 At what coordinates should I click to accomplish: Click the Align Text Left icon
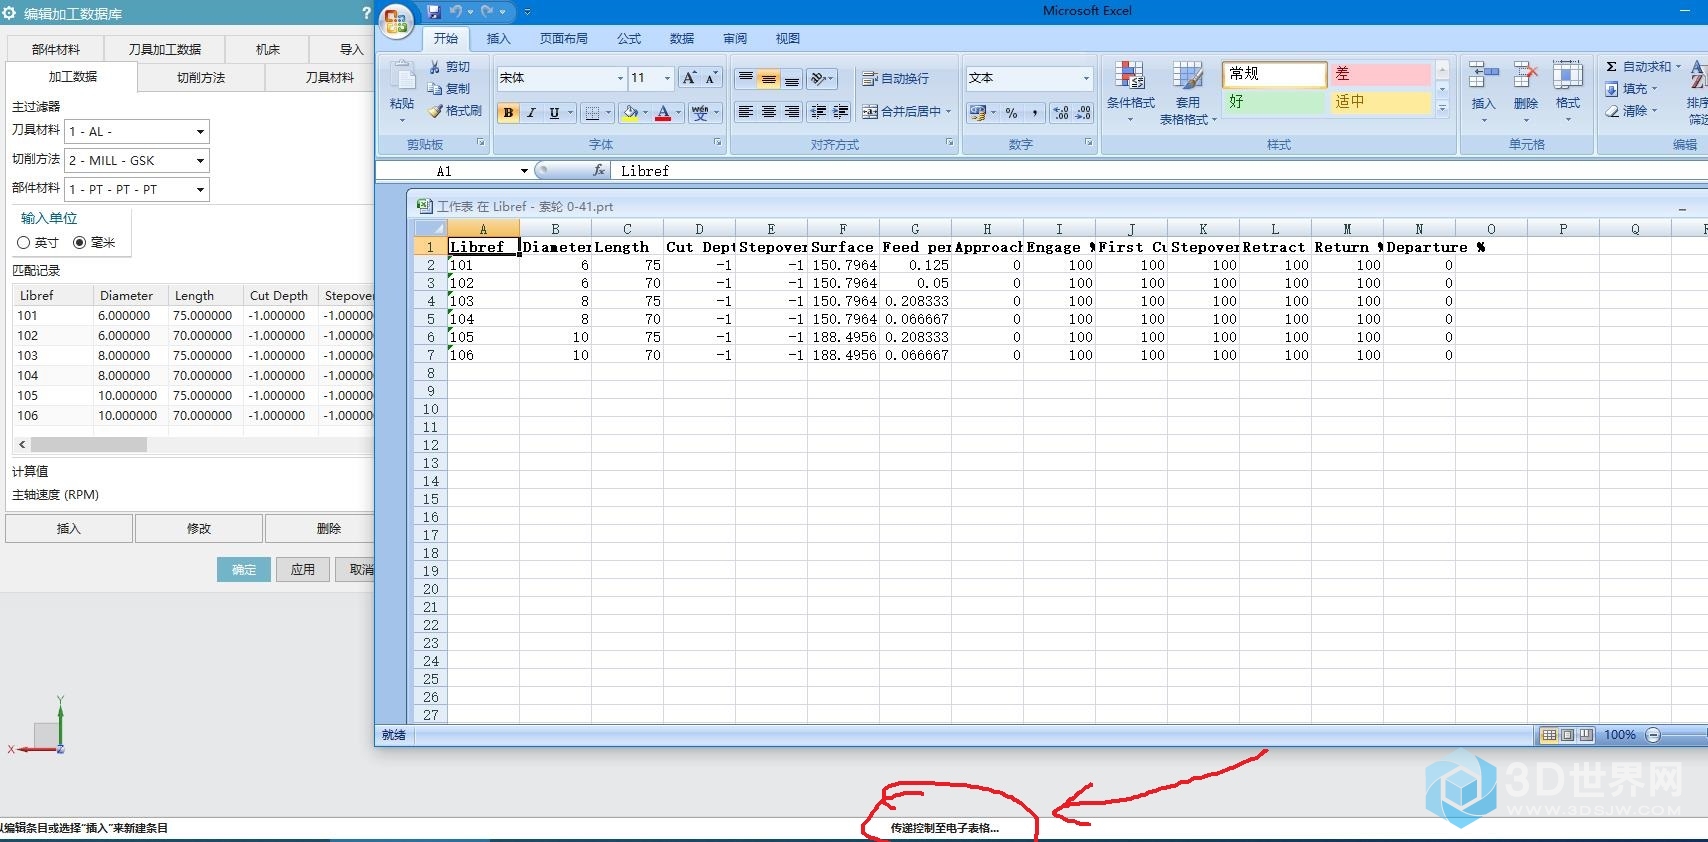tap(746, 112)
